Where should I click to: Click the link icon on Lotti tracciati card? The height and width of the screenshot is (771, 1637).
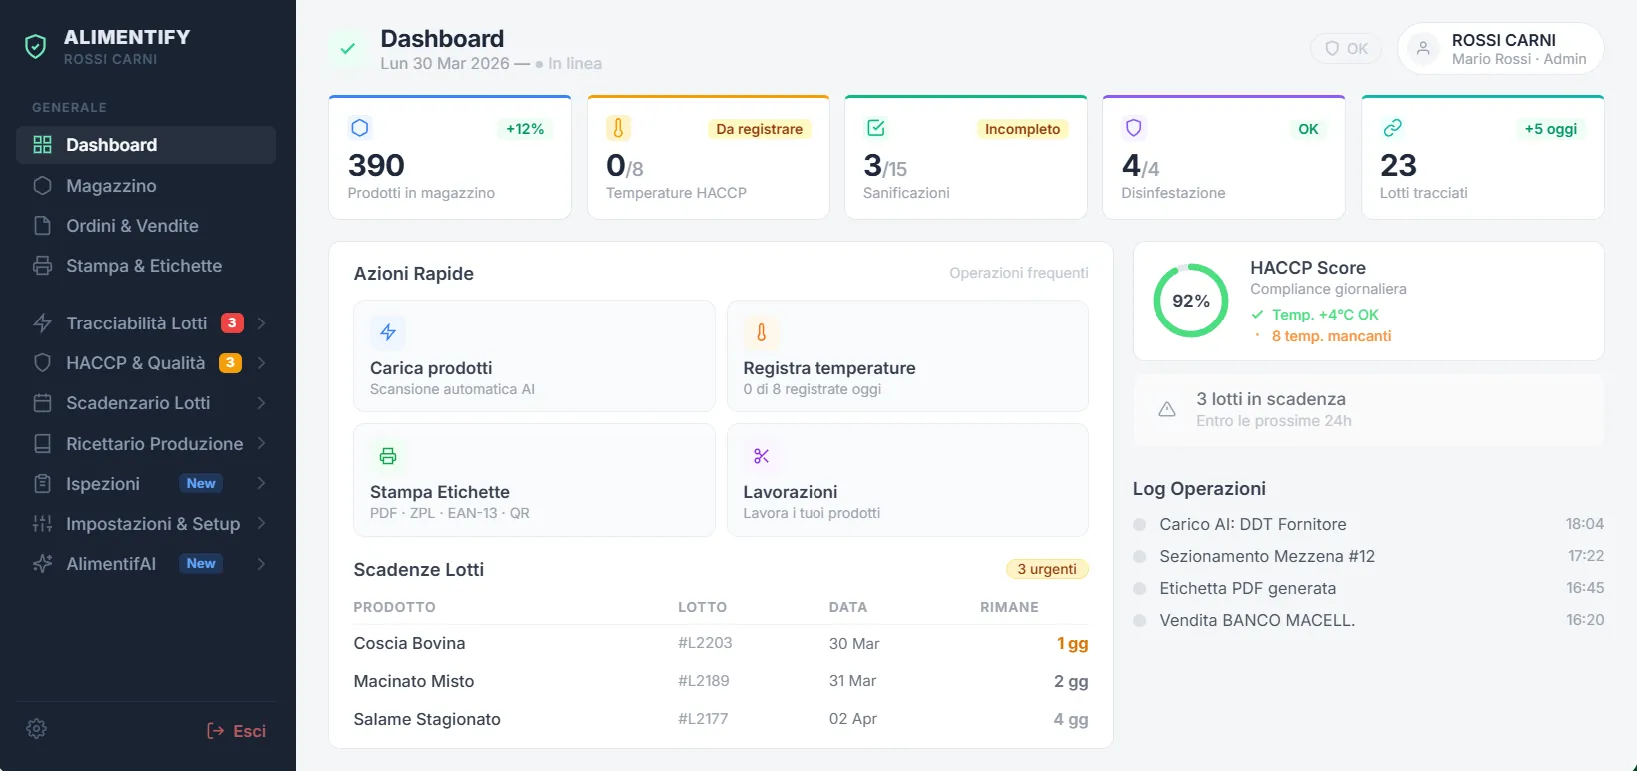pyautogui.click(x=1392, y=128)
